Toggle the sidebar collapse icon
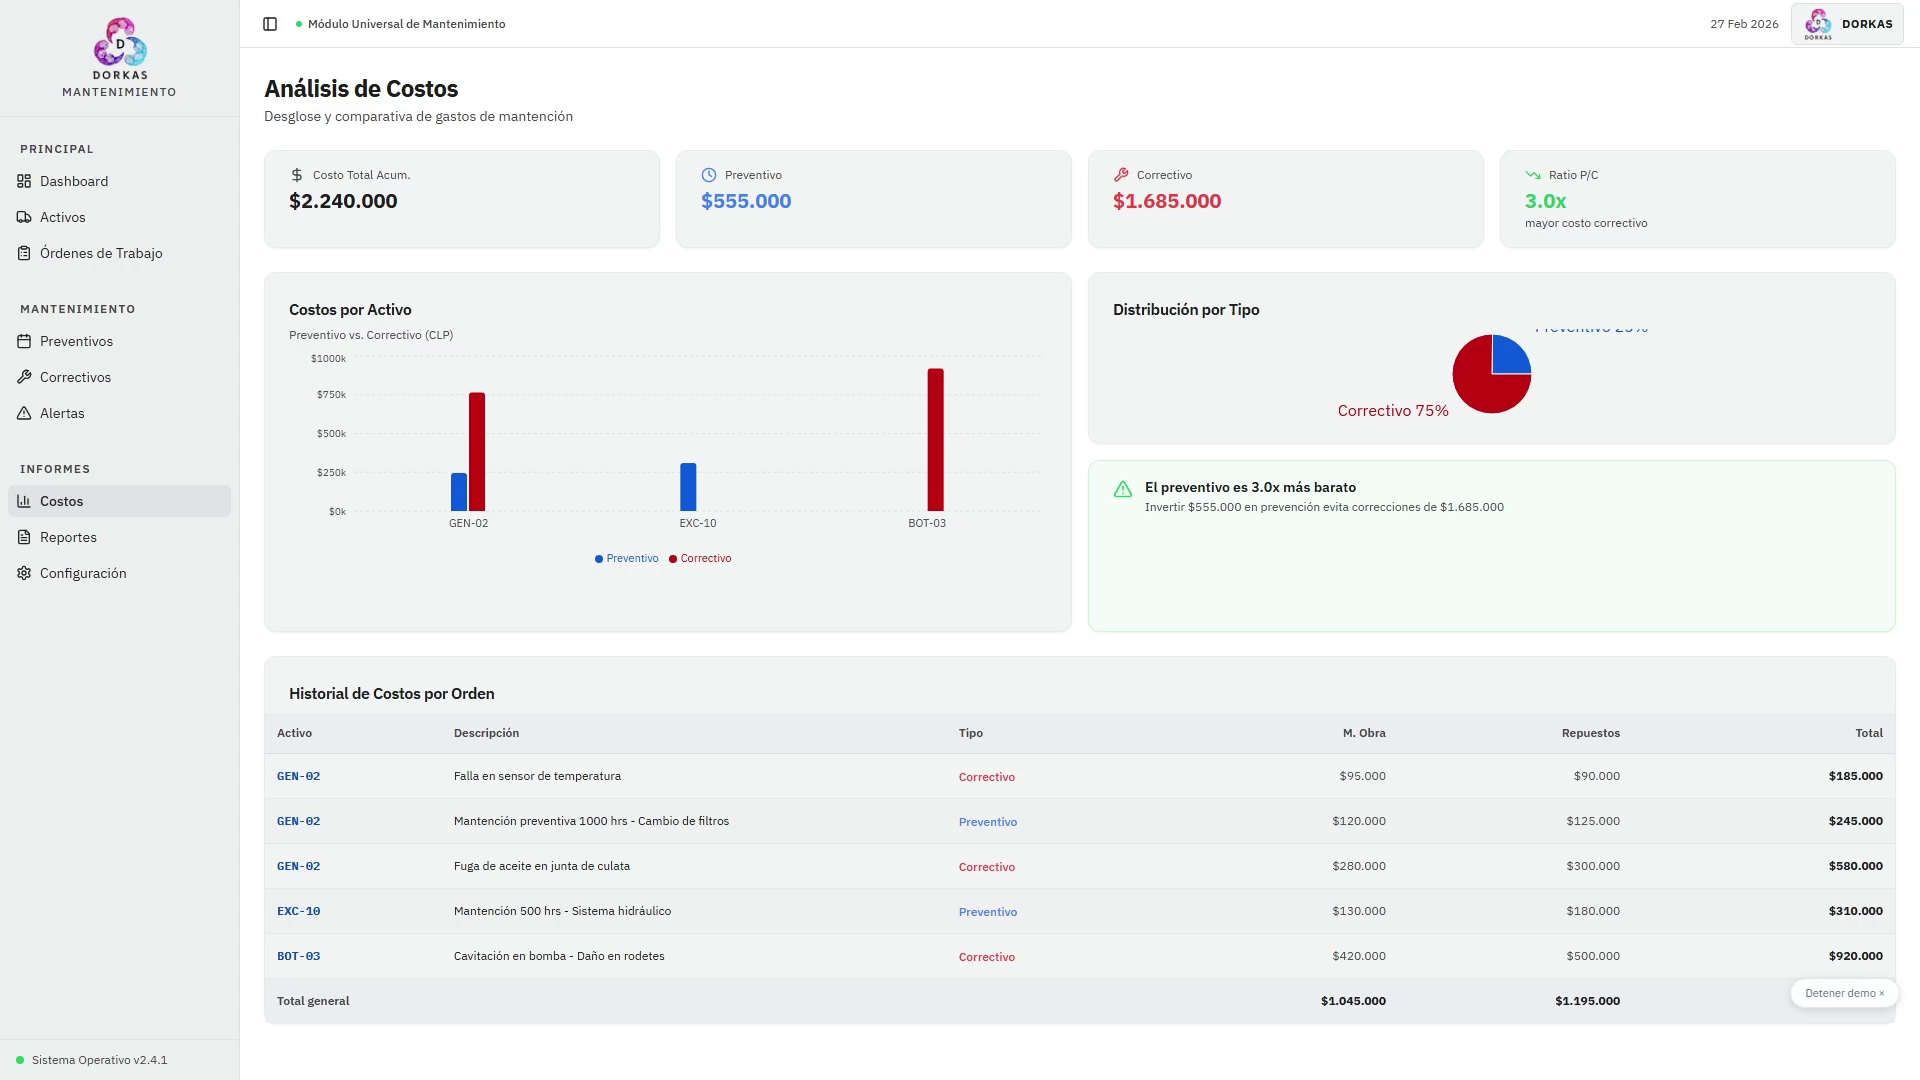The image size is (1920, 1080). click(270, 24)
